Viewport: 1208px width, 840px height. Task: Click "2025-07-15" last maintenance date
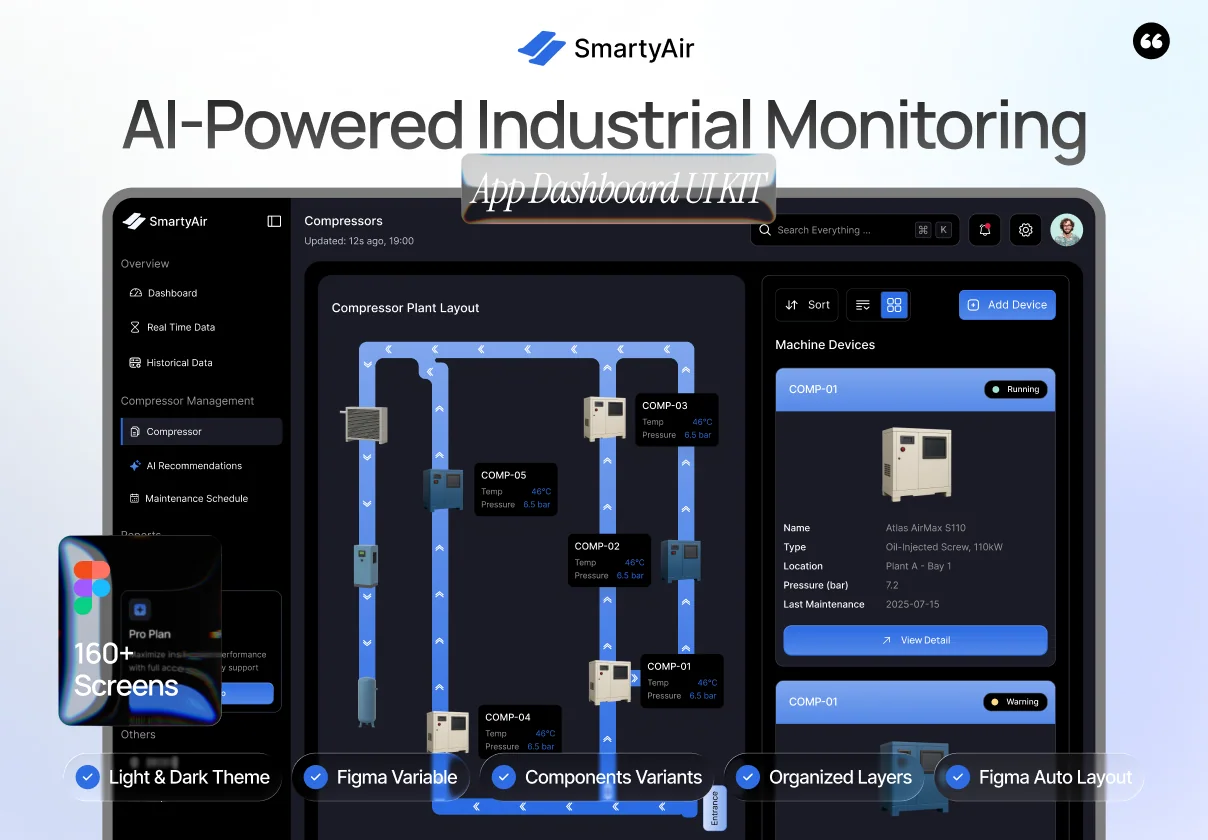pyautogui.click(x=912, y=604)
